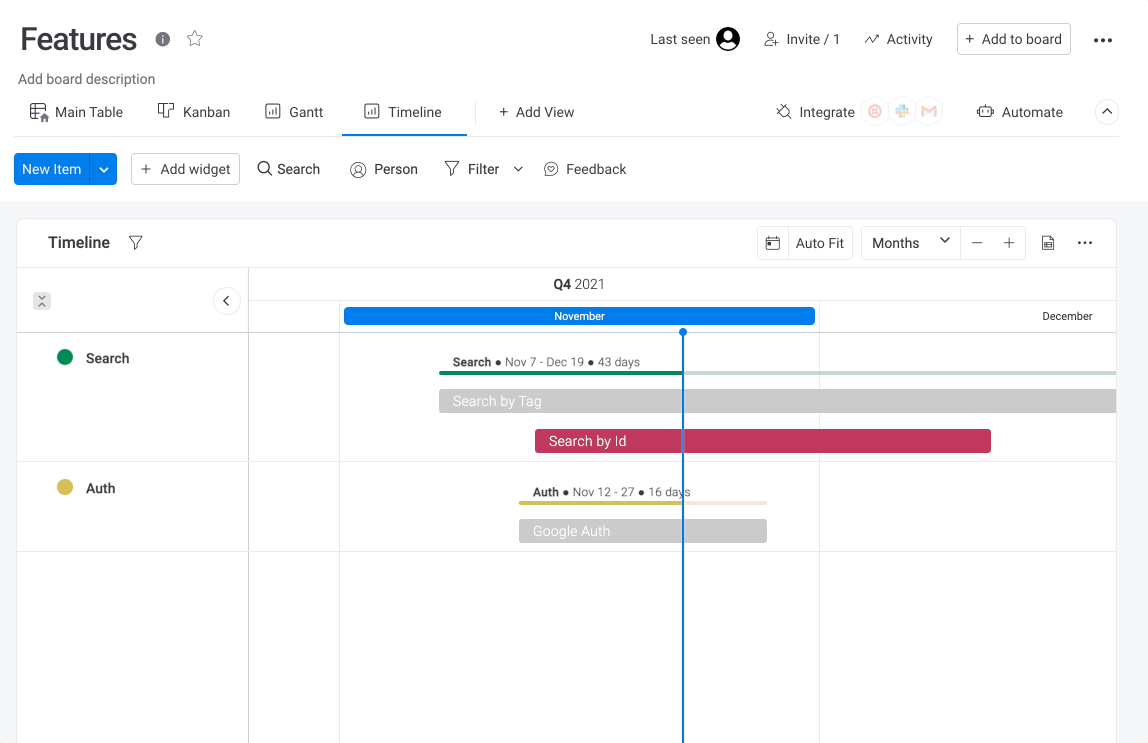Viewport: 1148px width, 743px height.
Task: Zoom out the timeline with minus
Action: tap(977, 243)
